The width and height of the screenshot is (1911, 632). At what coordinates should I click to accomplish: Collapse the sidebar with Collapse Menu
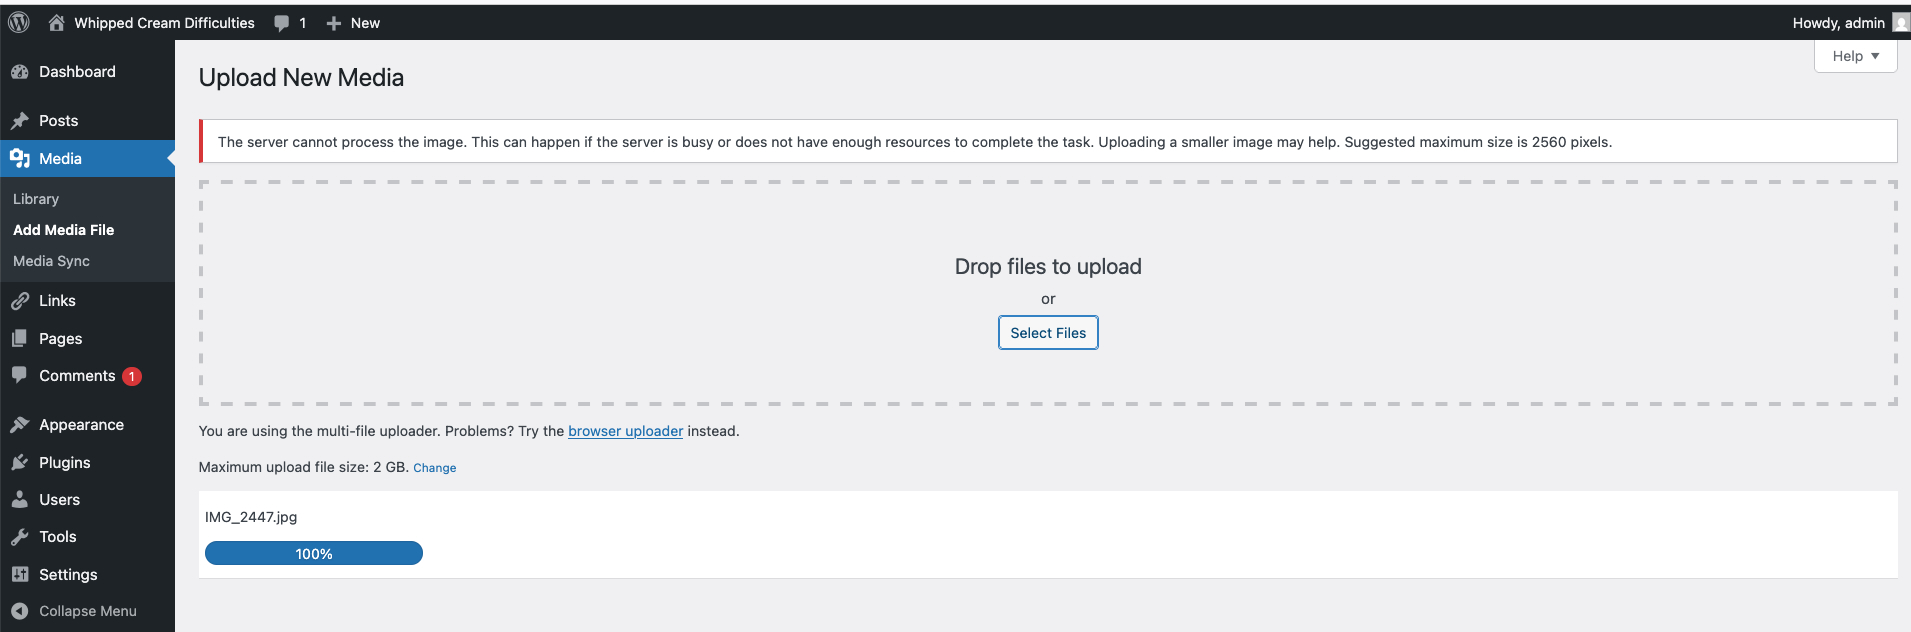87,611
